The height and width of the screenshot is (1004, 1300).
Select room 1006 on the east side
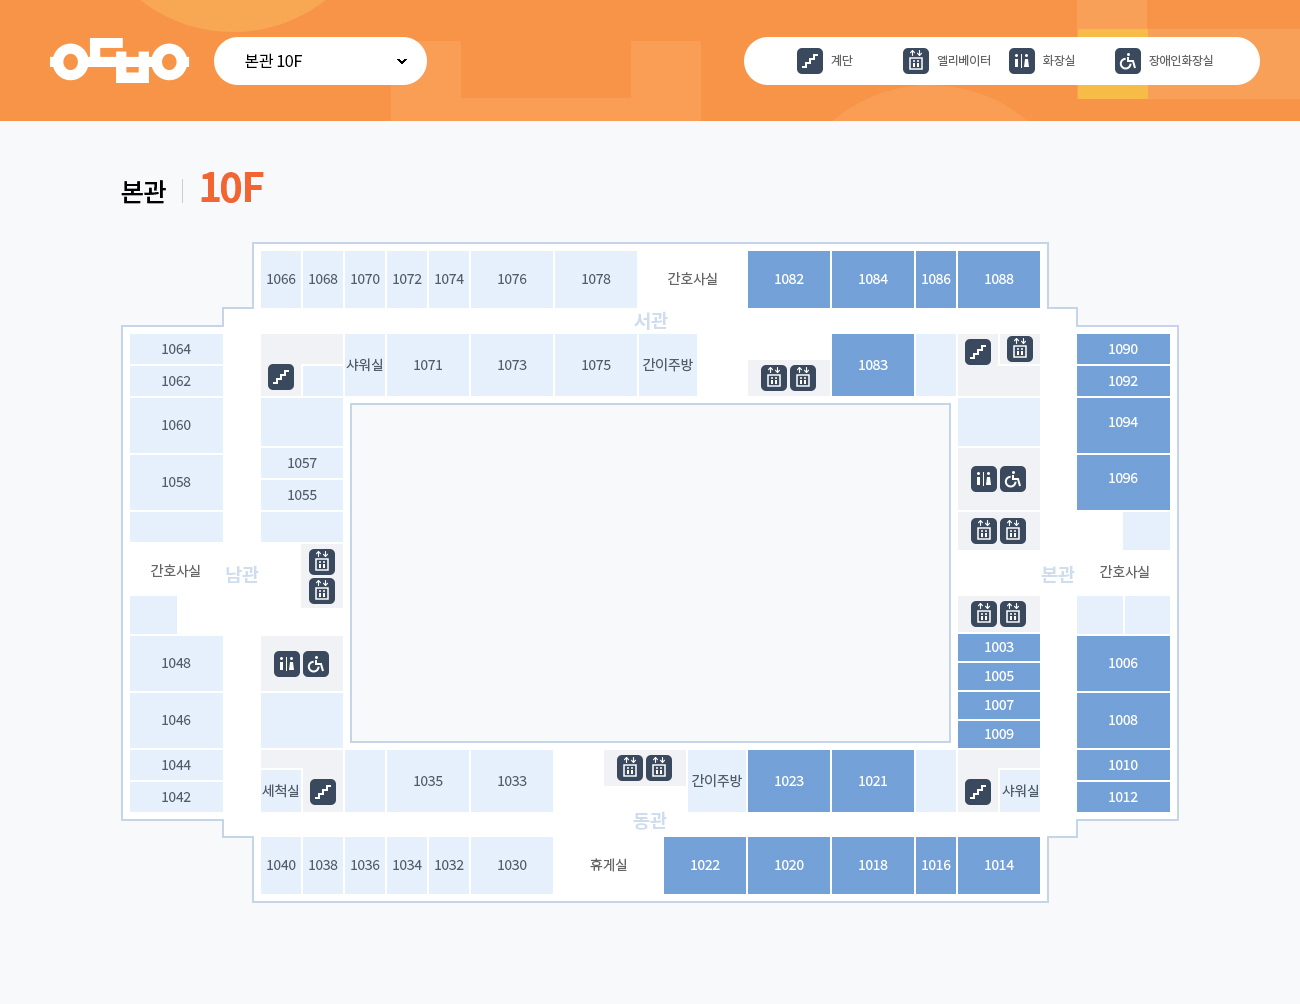point(1123,663)
